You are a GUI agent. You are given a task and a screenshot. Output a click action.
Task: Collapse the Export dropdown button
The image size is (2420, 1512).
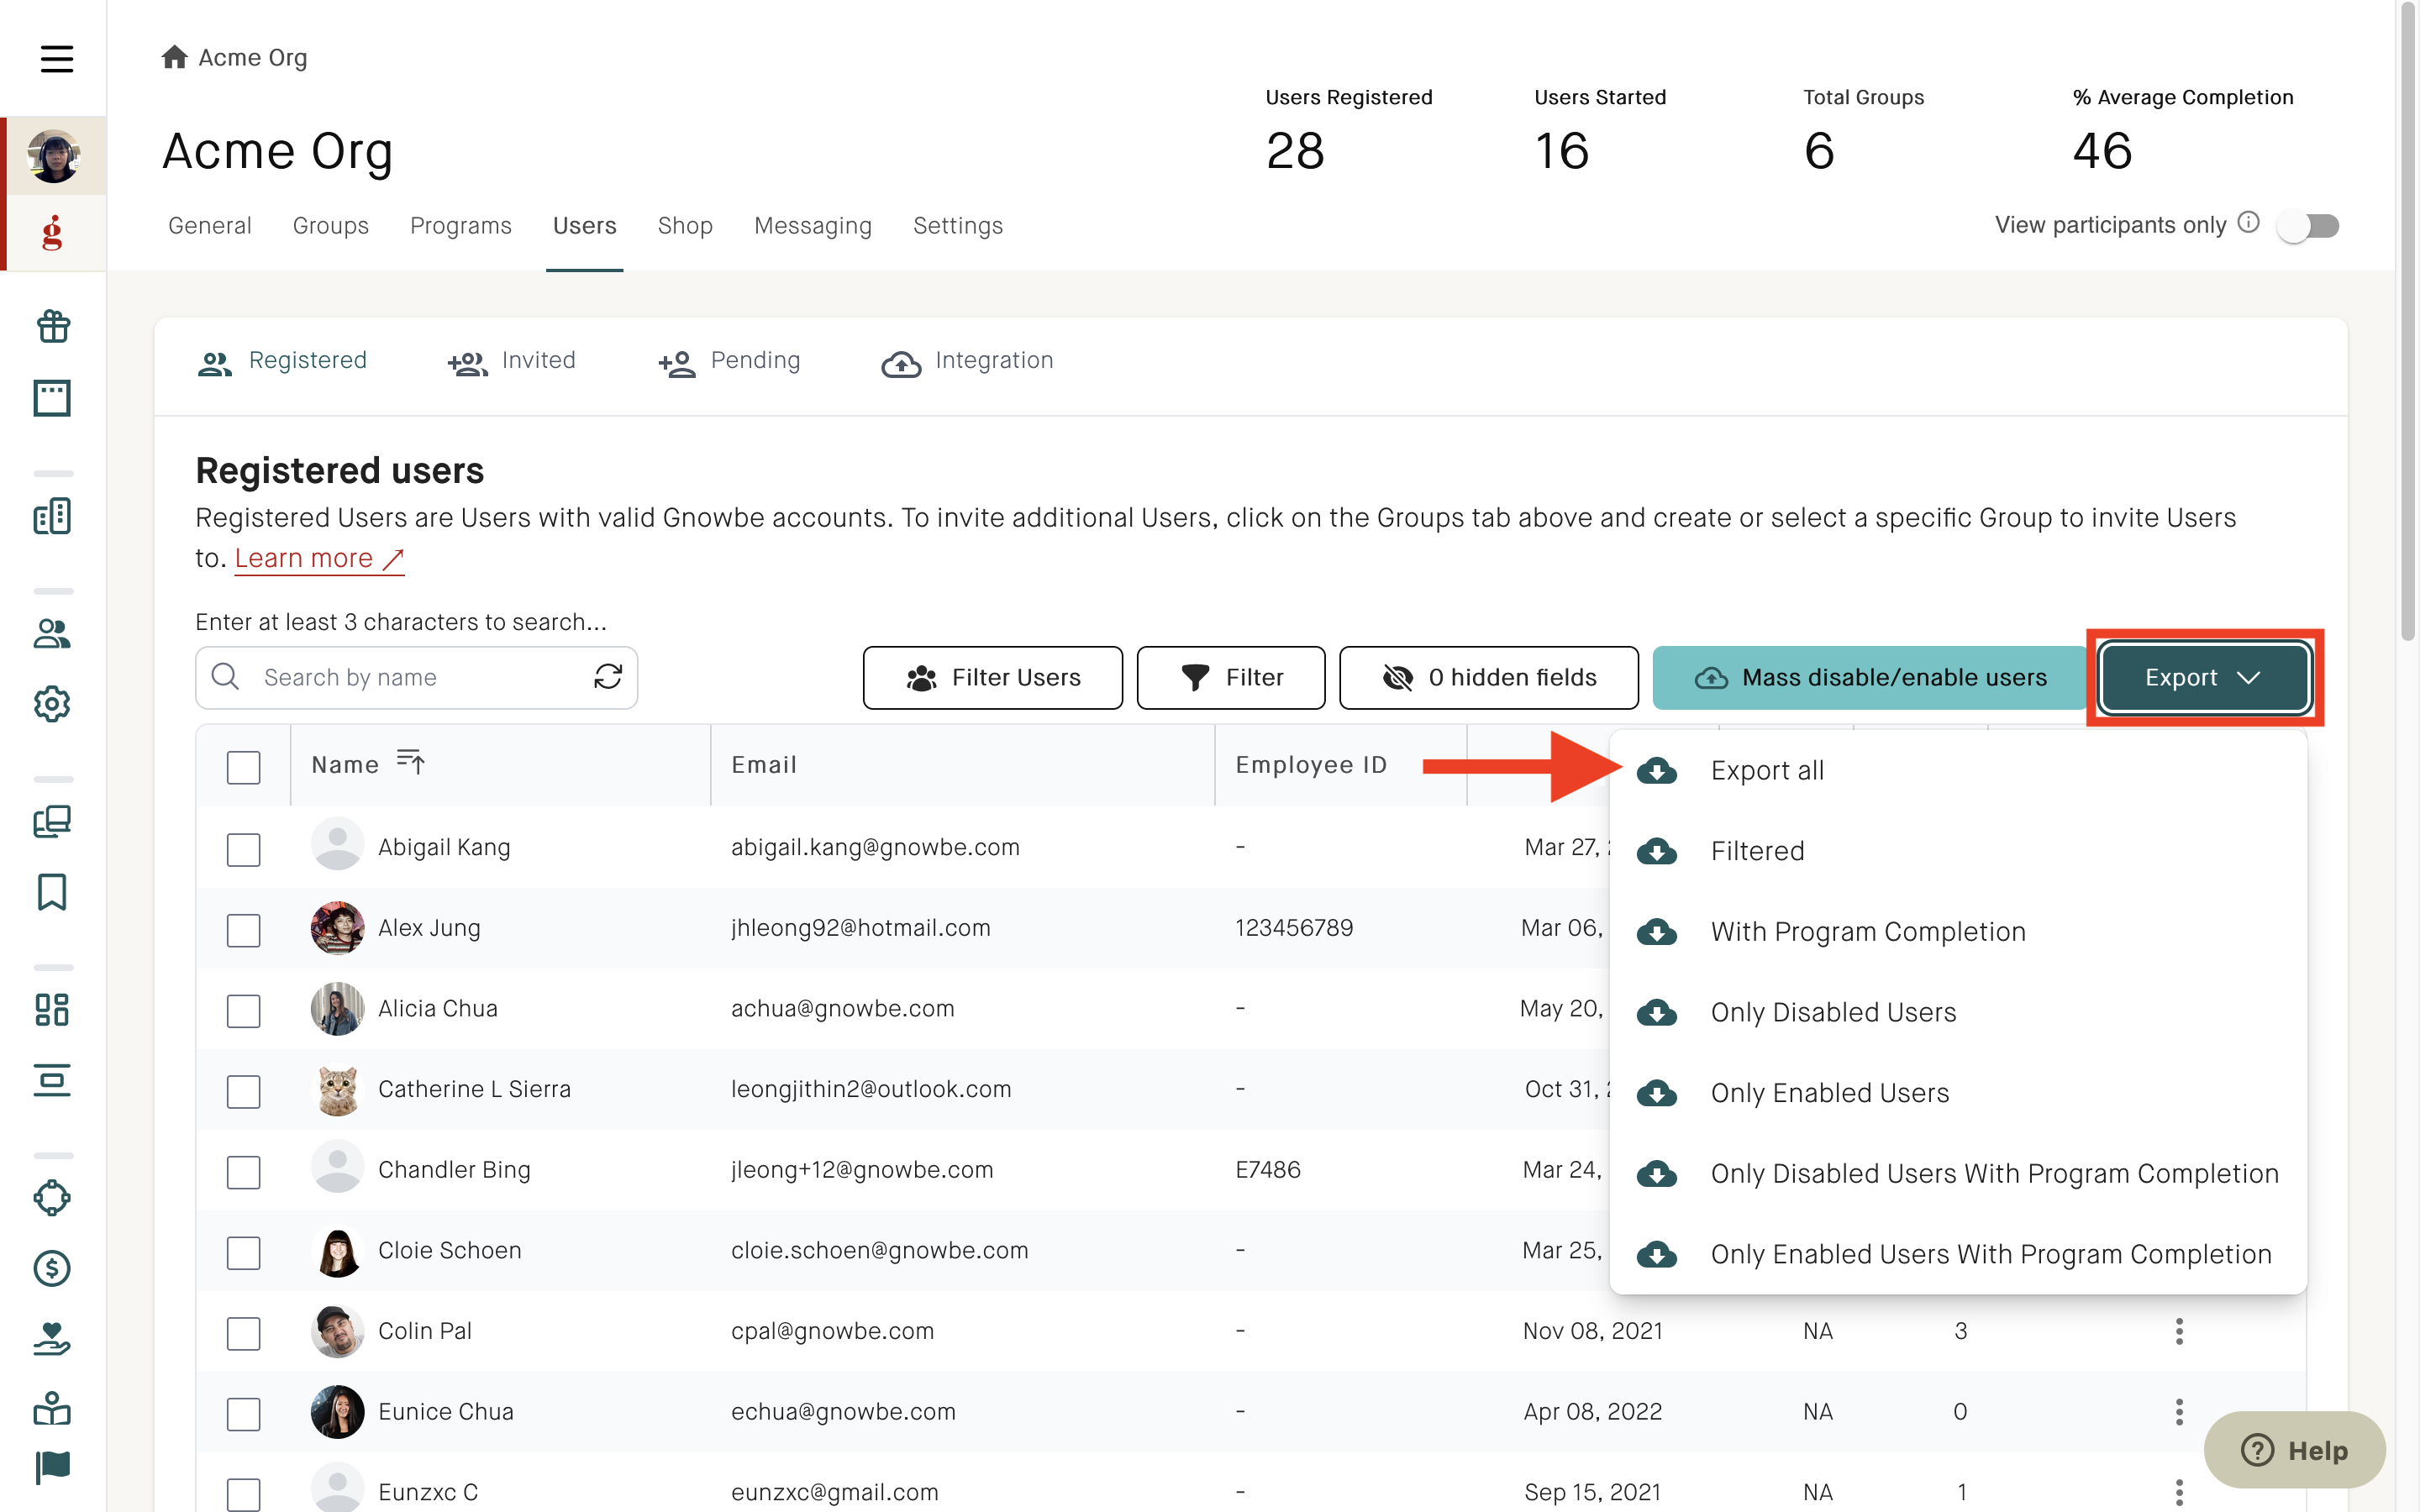tap(2204, 677)
